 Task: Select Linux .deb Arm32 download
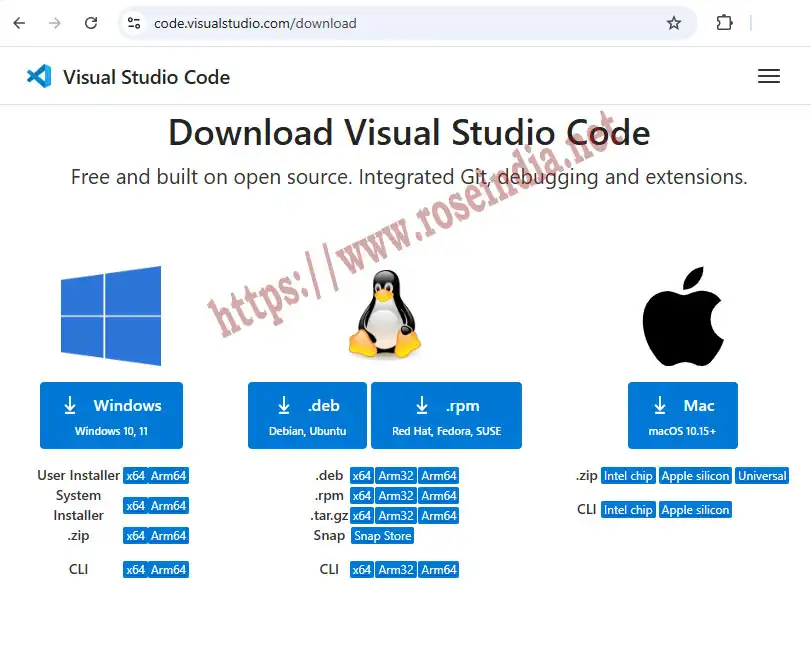tap(396, 476)
